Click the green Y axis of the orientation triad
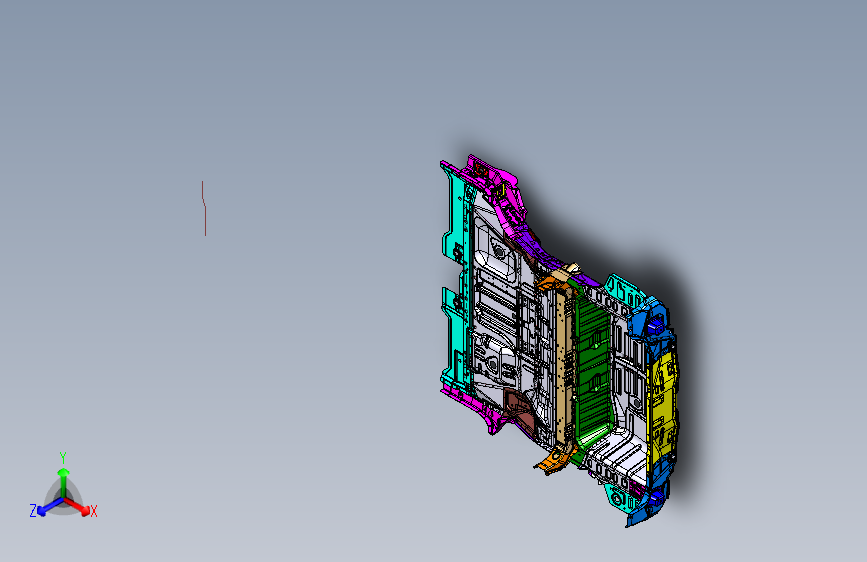 coord(64,483)
